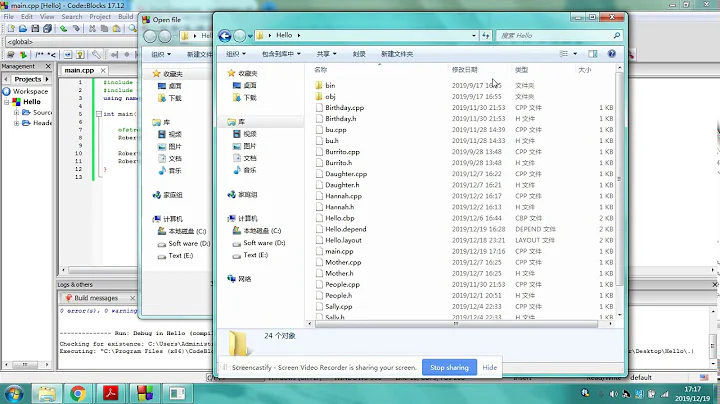
Task: Click the 名称 column header
Action: [321, 70]
